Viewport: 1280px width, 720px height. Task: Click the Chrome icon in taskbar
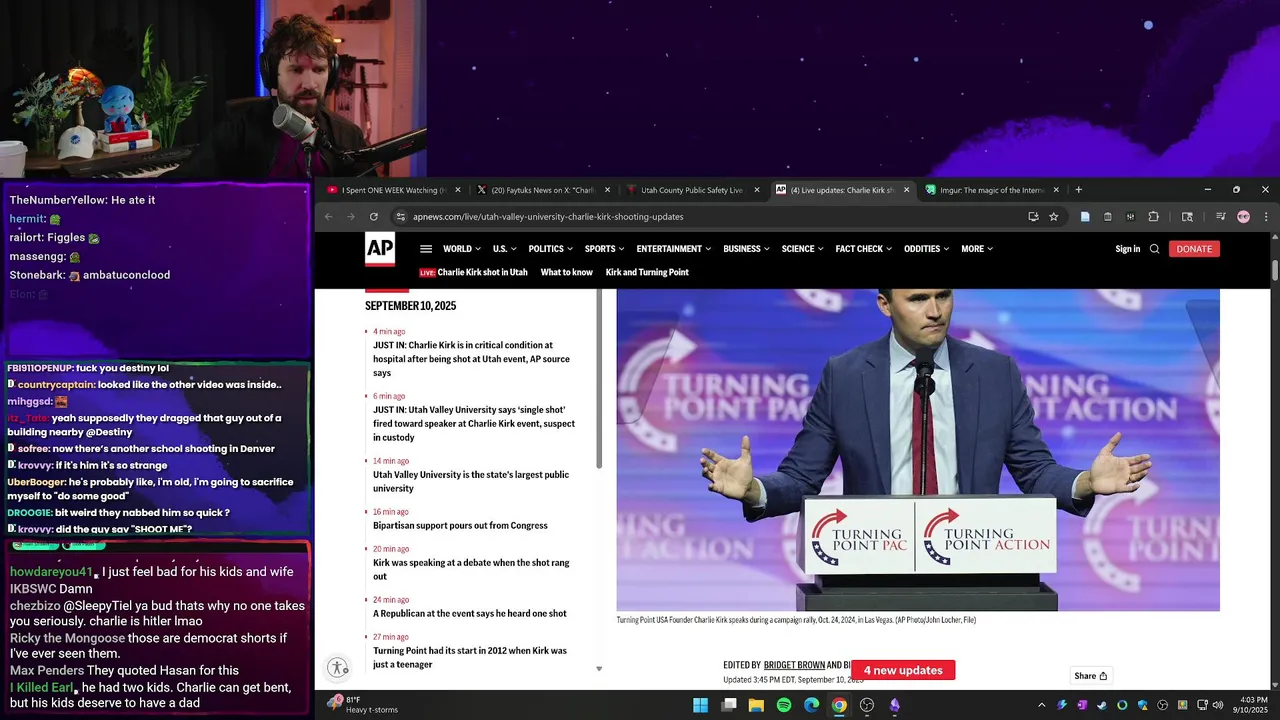tap(839, 705)
